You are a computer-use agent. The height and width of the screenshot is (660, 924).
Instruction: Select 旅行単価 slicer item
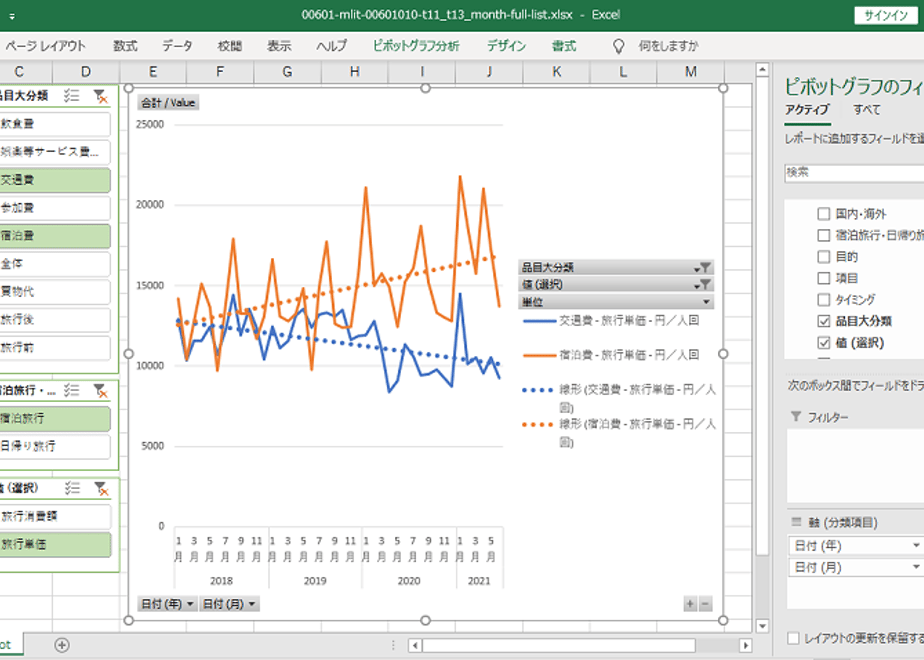(x=55, y=544)
